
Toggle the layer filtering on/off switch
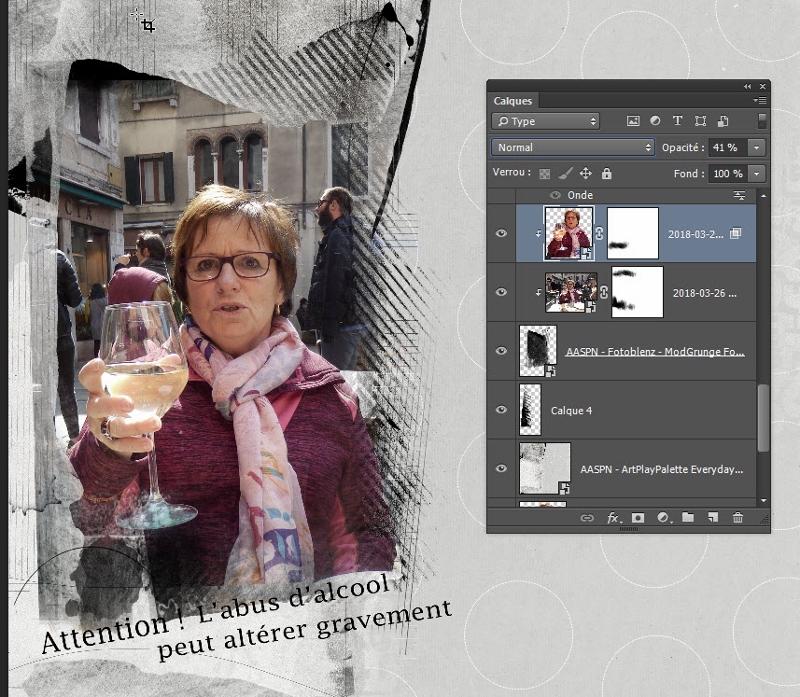[x=762, y=120]
